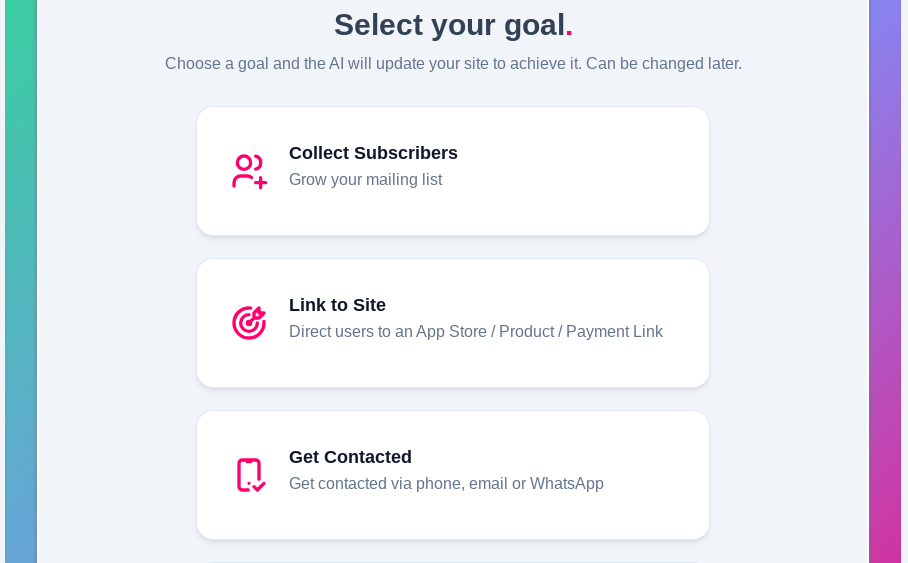Pick the Get Contacted goal title
The height and width of the screenshot is (563, 908).
[350, 457]
